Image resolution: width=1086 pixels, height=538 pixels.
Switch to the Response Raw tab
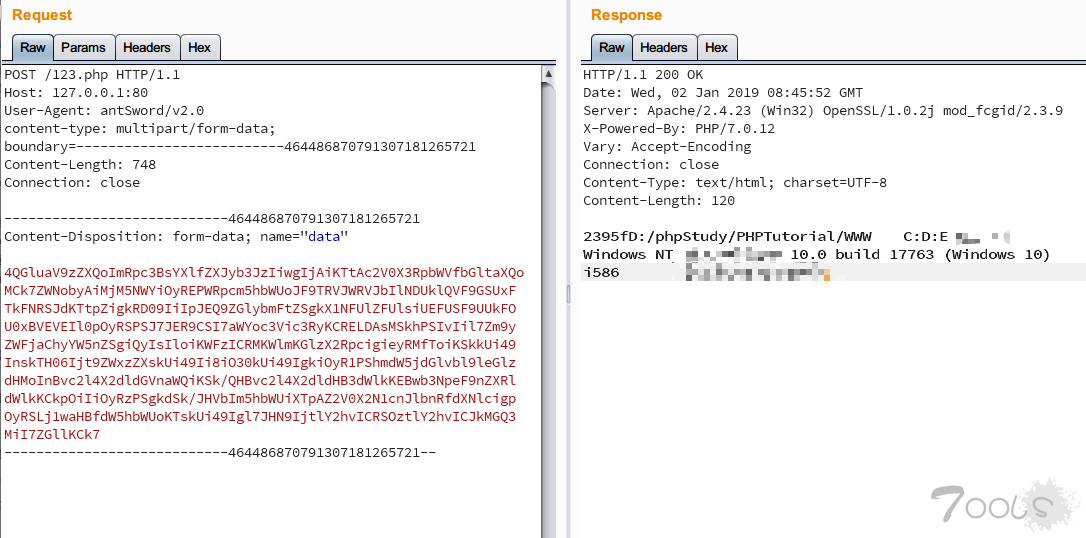tap(612, 48)
